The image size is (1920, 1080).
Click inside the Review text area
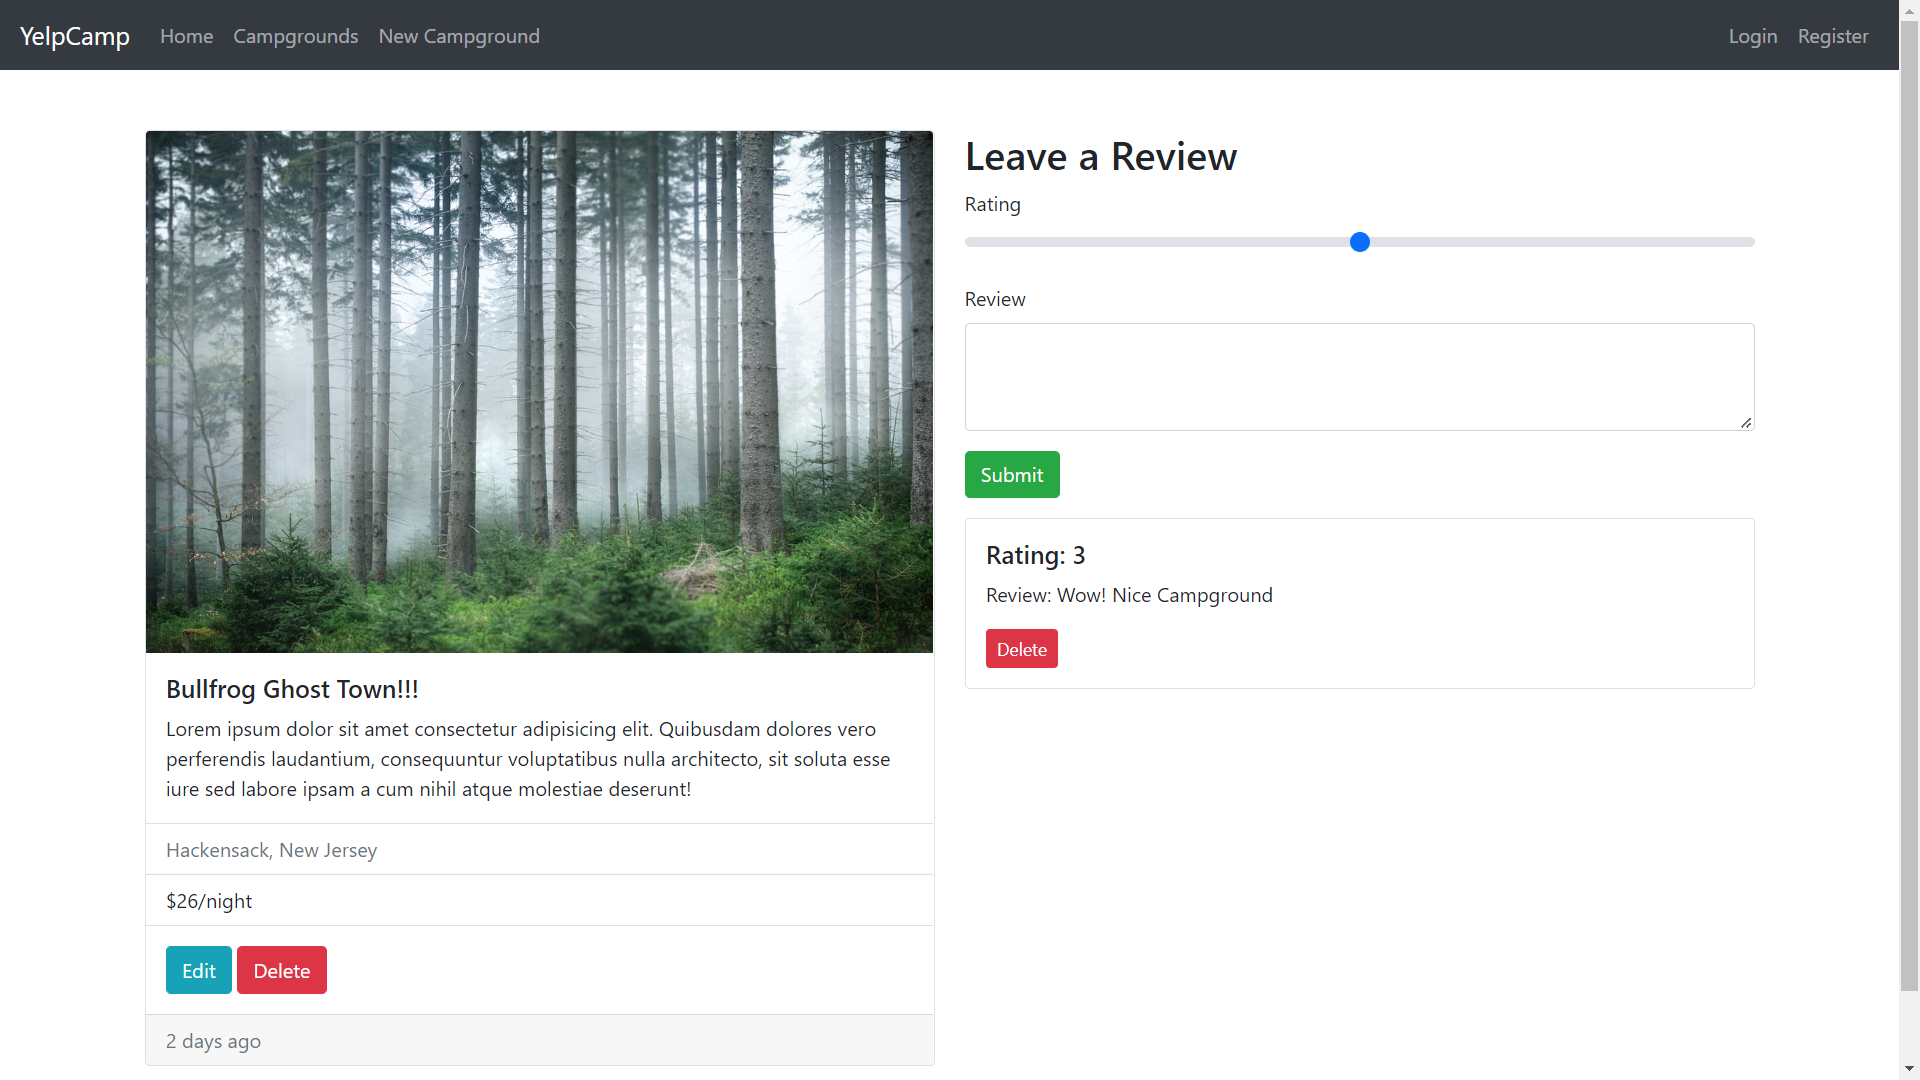pos(1358,376)
